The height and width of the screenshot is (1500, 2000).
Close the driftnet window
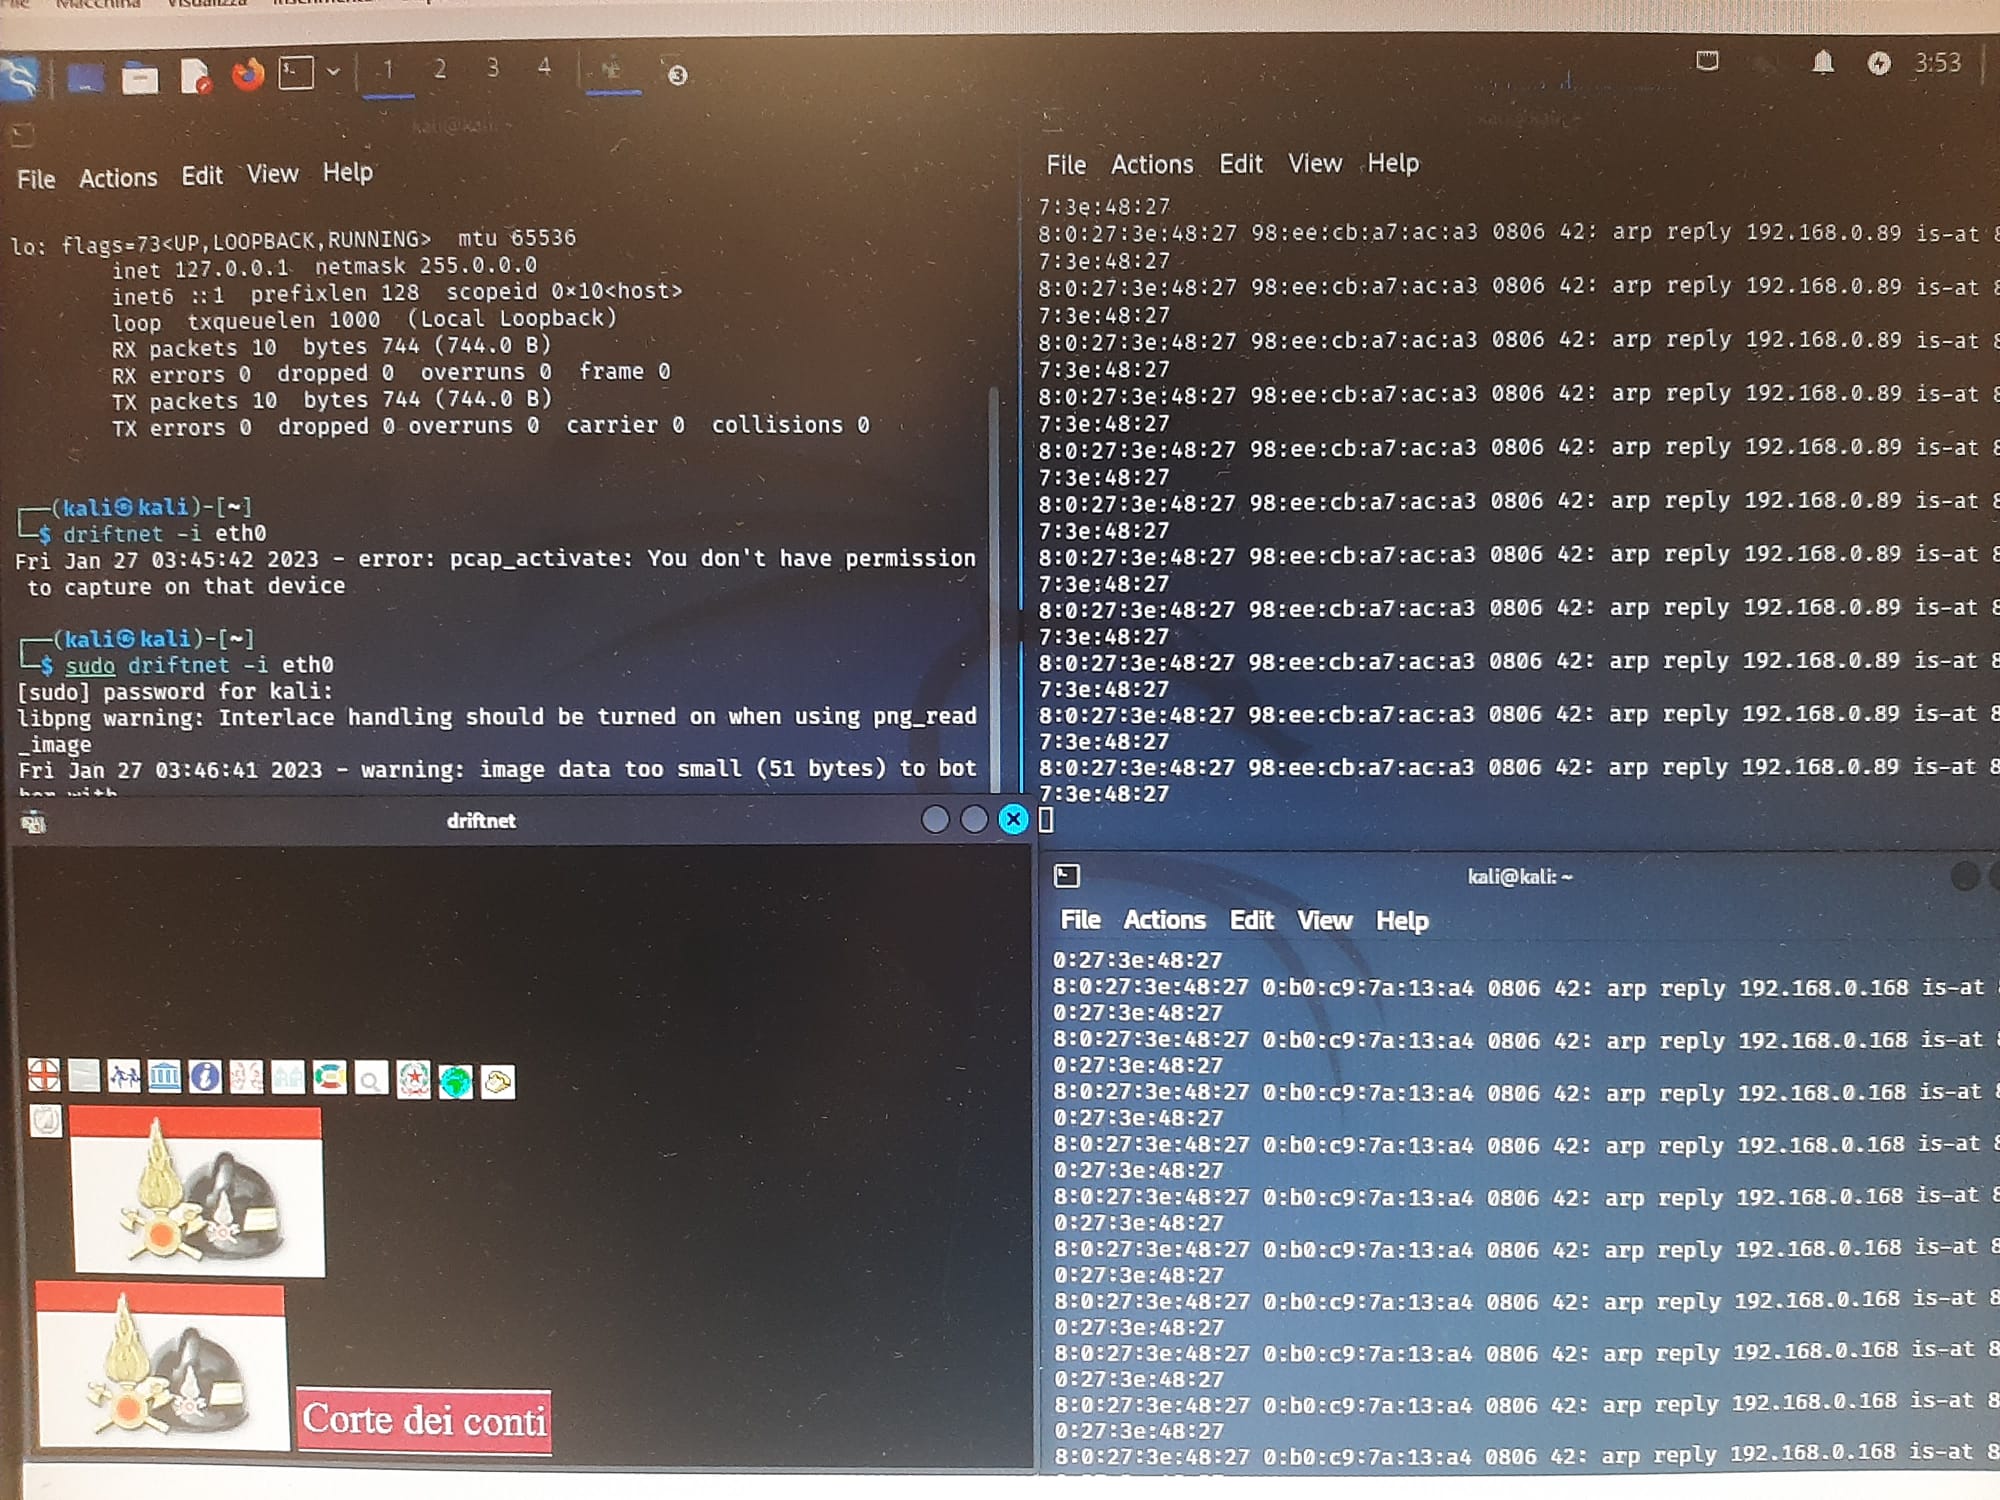point(1013,820)
